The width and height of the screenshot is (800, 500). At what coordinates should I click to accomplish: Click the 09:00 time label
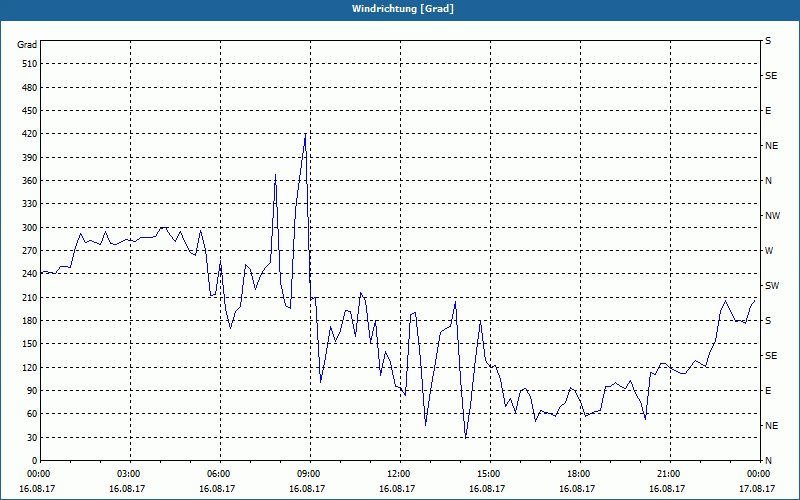coord(308,474)
